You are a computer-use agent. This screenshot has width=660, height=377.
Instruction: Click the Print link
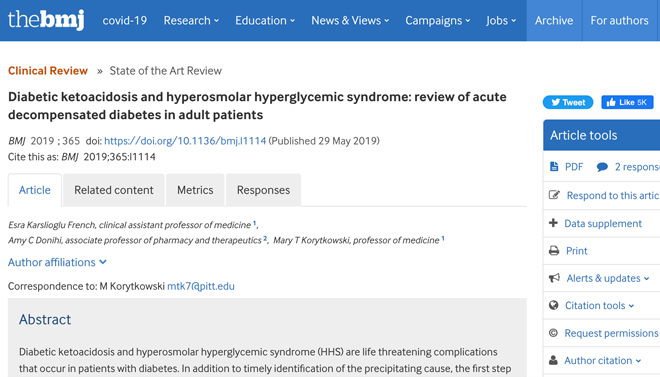[x=576, y=251]
